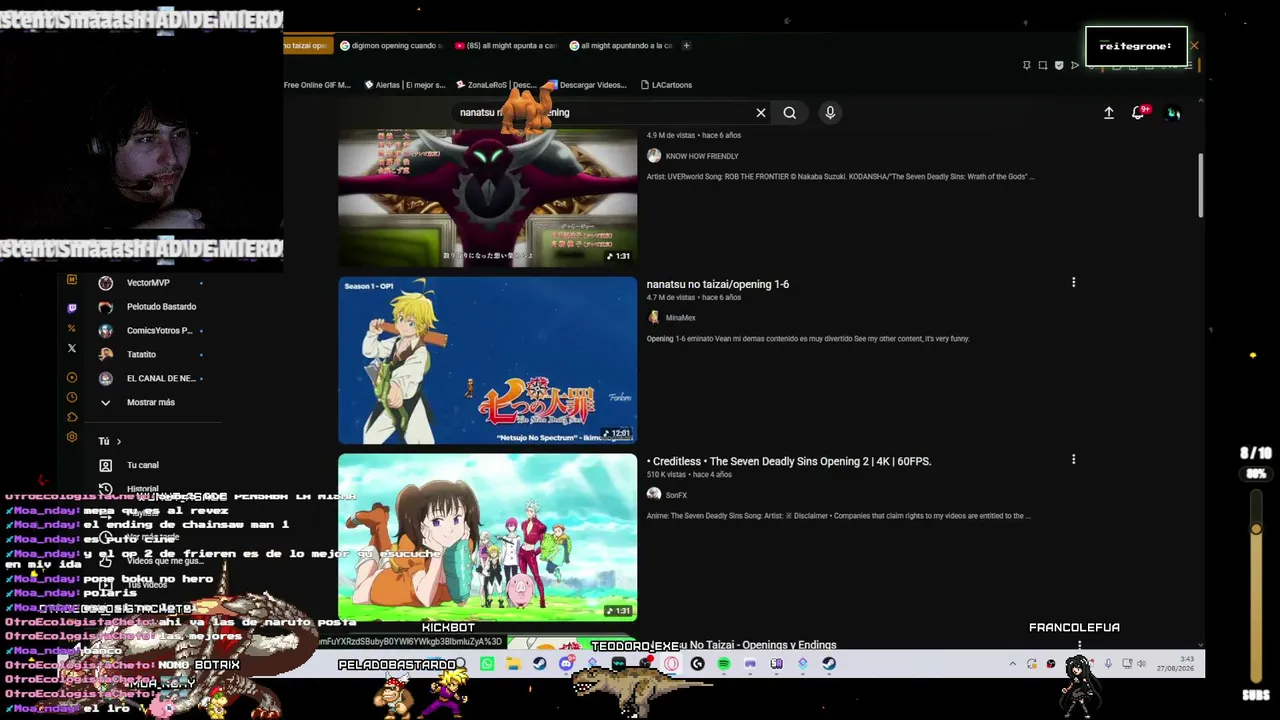Open the sidebar settings gear
Viewport: 1280px width, 720px height.
click(x=72, y=437)
